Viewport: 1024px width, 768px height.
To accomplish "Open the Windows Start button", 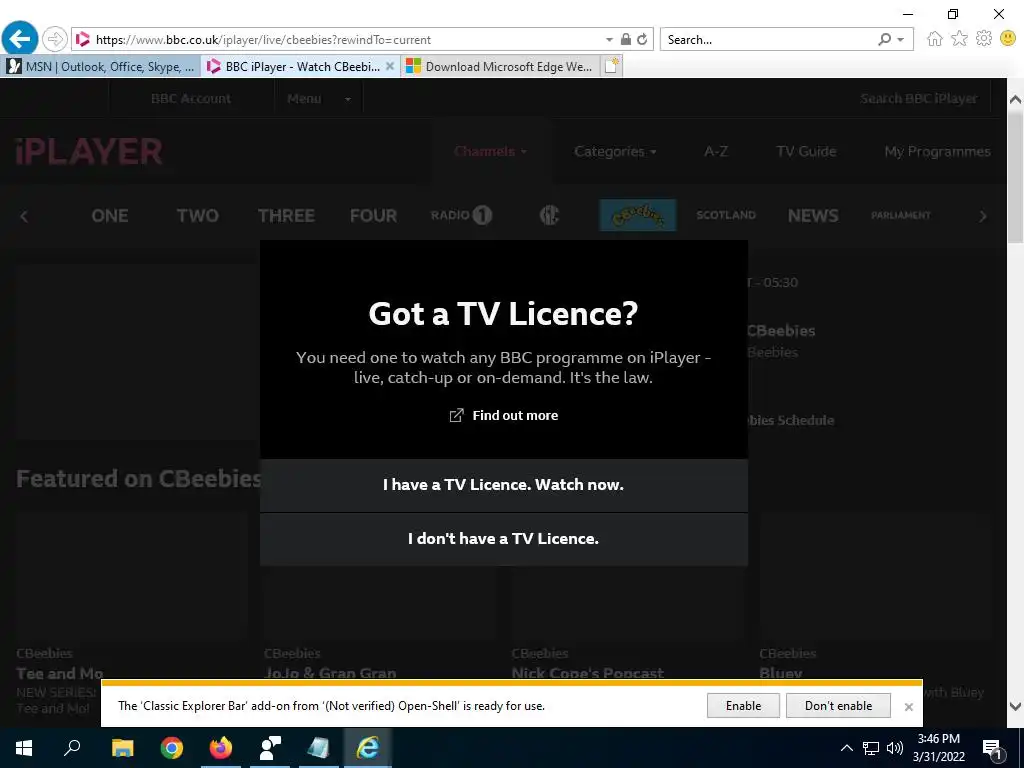I will point(24,748).
